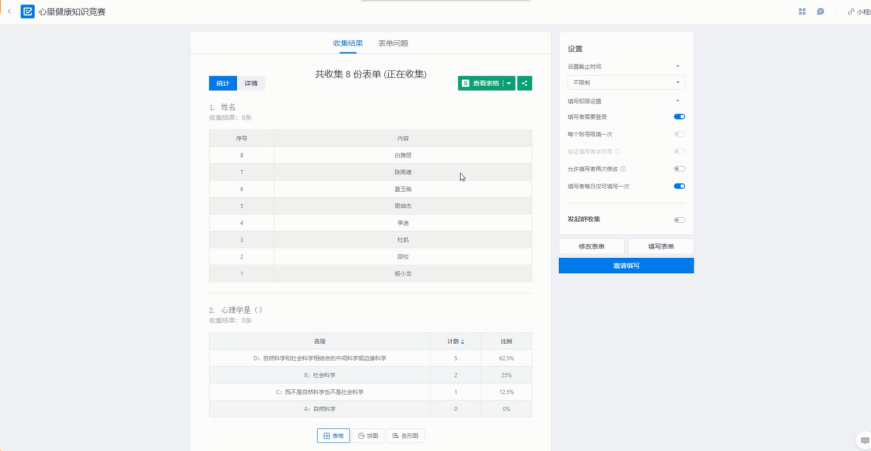The height and width of the screenshot is (451, 871).
Task: Collapse the 设置截止时间 section arrow
Action: (677, 66)
